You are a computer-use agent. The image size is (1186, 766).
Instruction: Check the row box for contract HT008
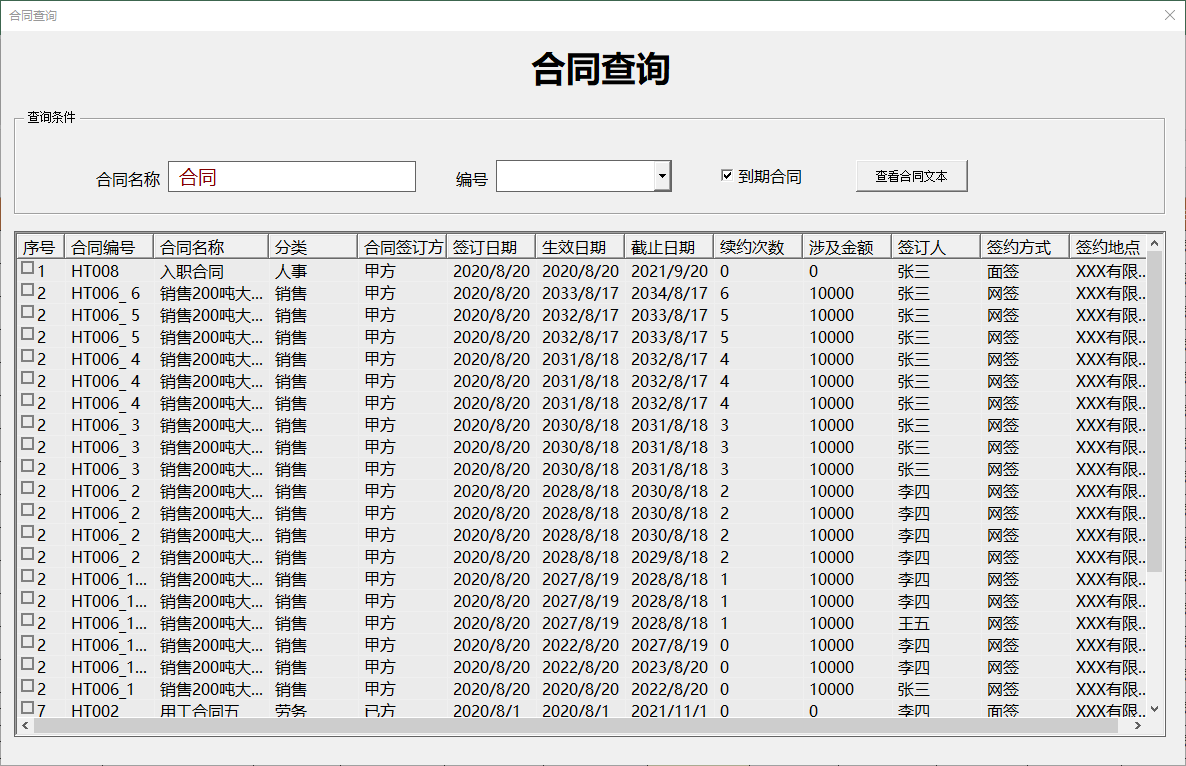[28, 268]
